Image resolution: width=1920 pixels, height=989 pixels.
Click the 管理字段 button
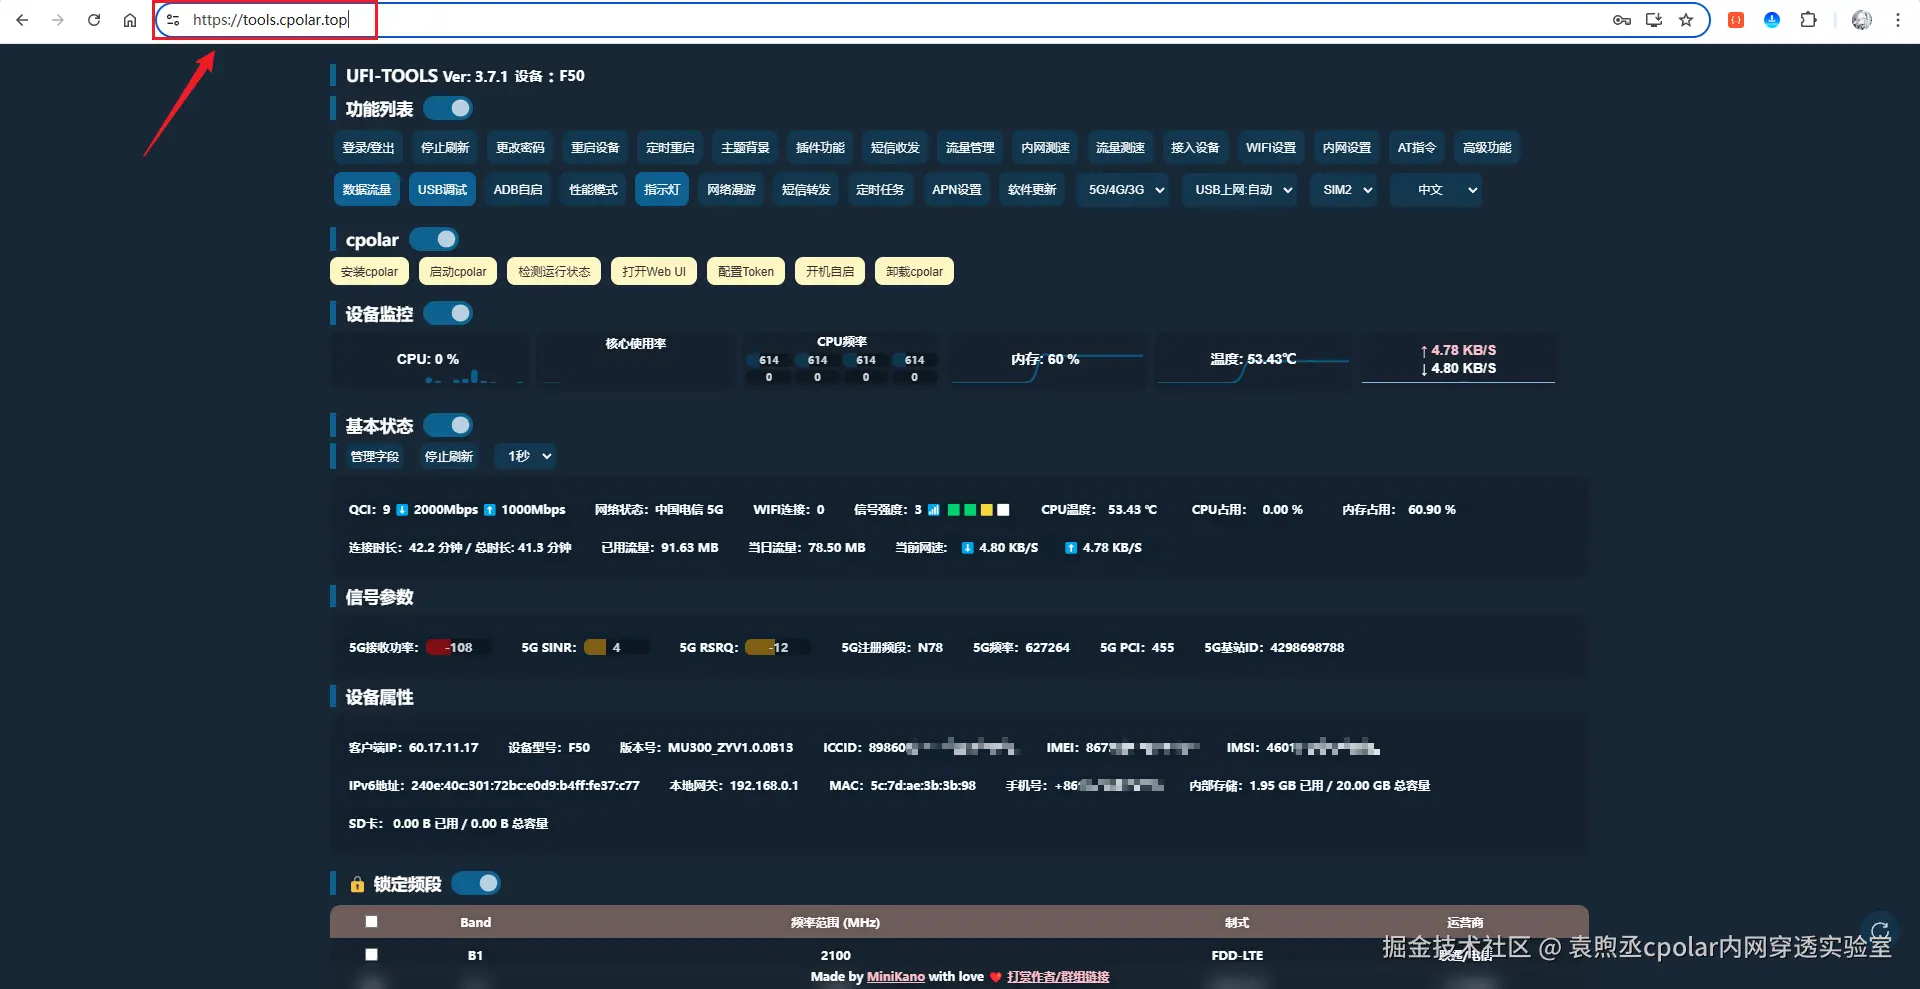point(375,457)
